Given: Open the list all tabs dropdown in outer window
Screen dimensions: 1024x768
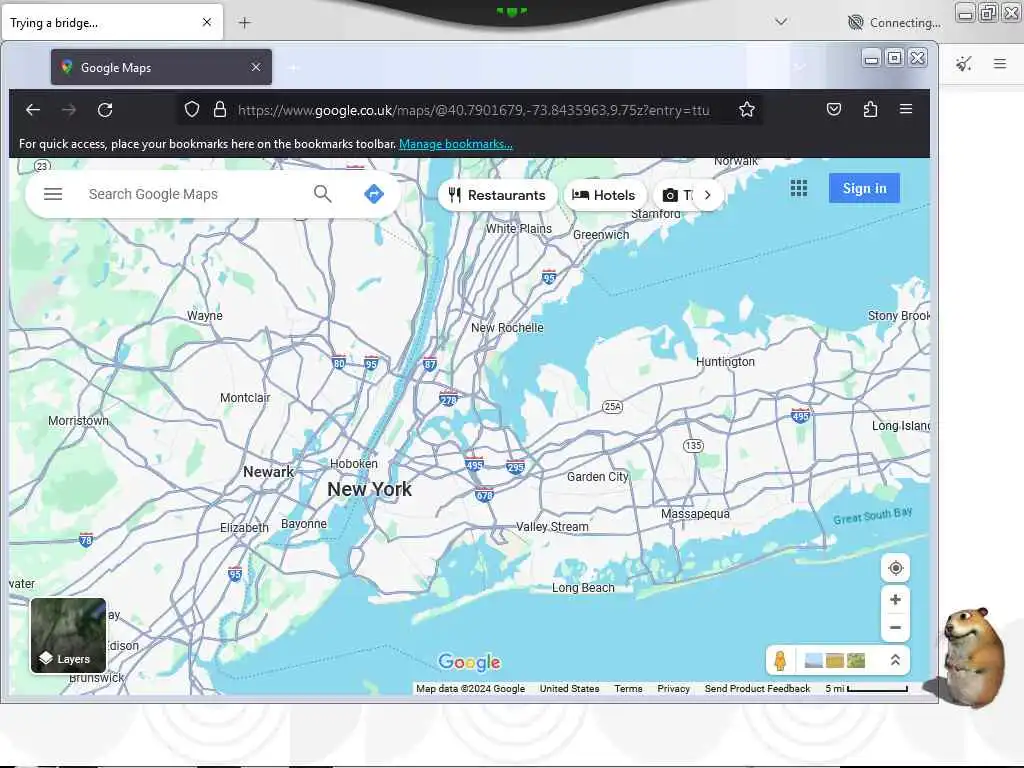Looking at the screenshot, I should coord(780,22).
